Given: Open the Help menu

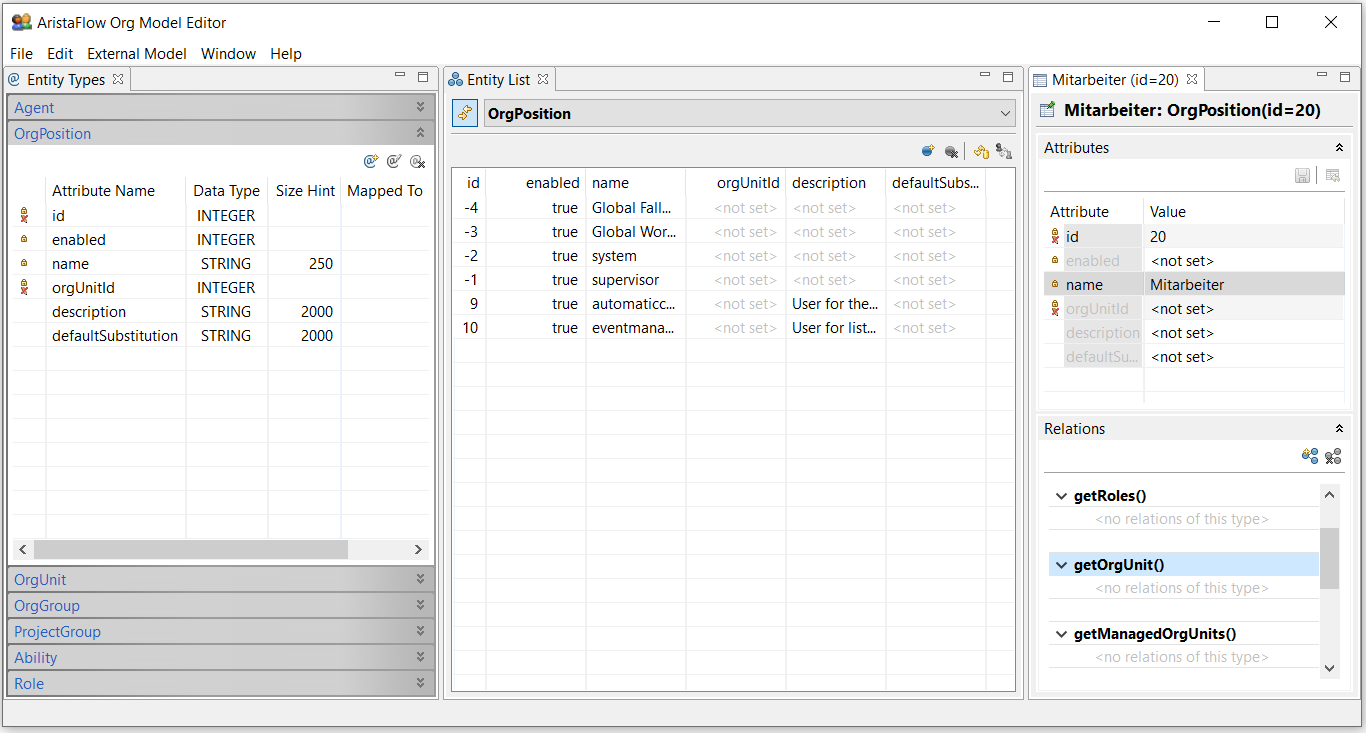Looking at the screenshot, I should point(286,54).
